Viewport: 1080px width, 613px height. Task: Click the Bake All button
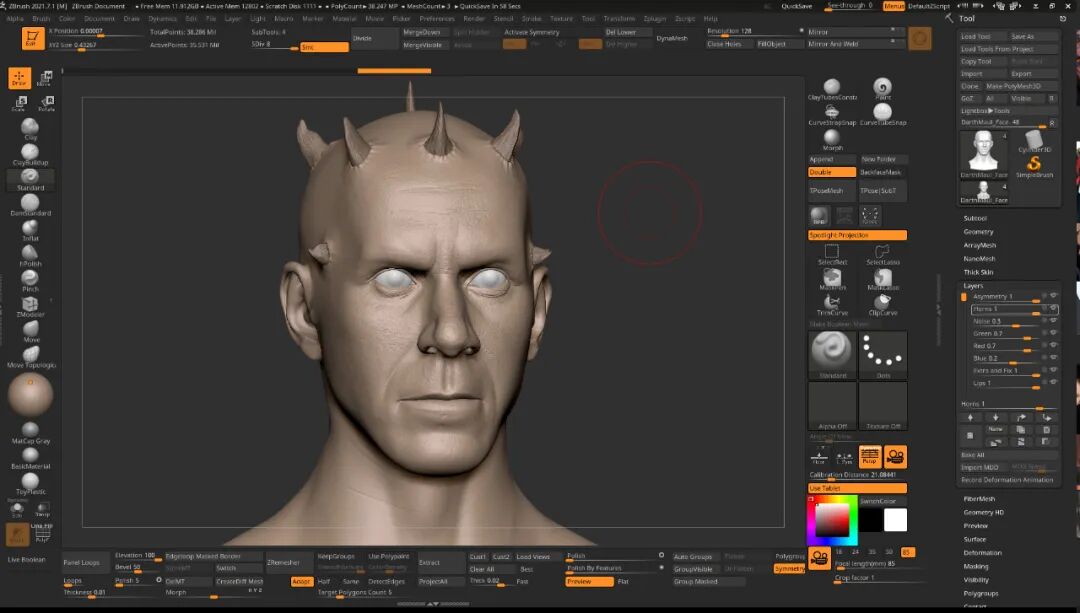point(1009,455)
